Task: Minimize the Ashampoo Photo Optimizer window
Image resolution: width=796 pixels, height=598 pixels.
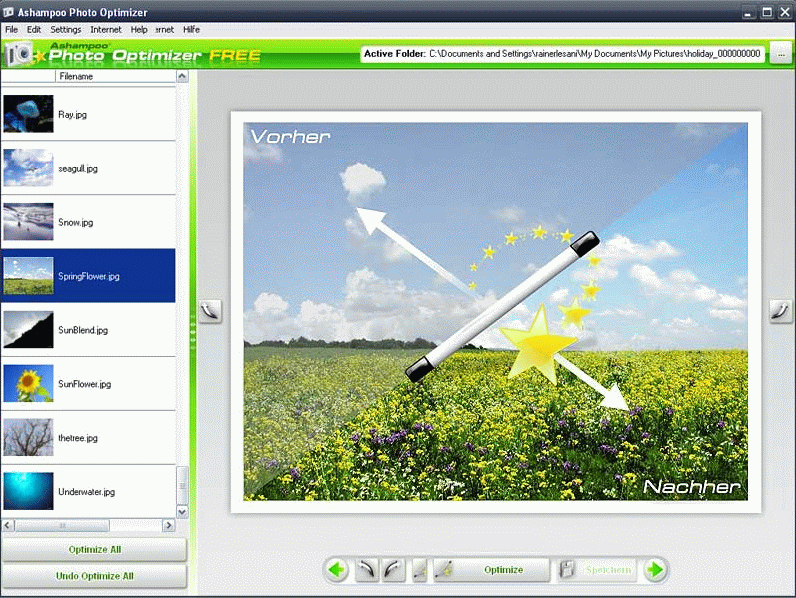Action: point(748,12)
